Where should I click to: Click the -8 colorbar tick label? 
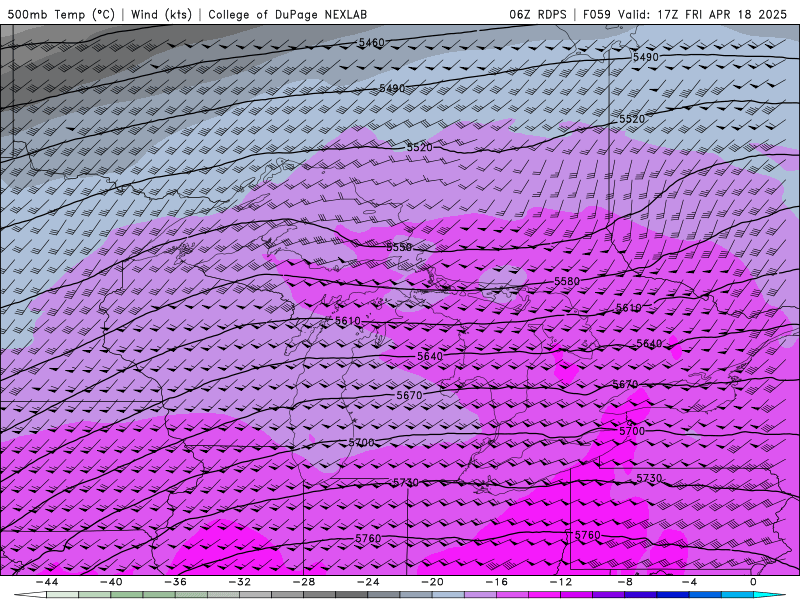(626, 582)
